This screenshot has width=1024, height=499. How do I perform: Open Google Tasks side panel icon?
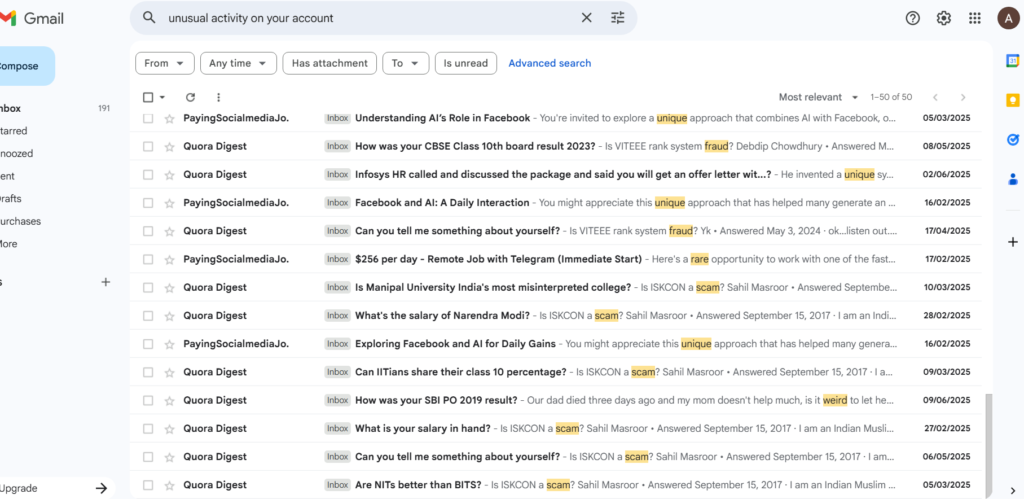point(1012,139)
